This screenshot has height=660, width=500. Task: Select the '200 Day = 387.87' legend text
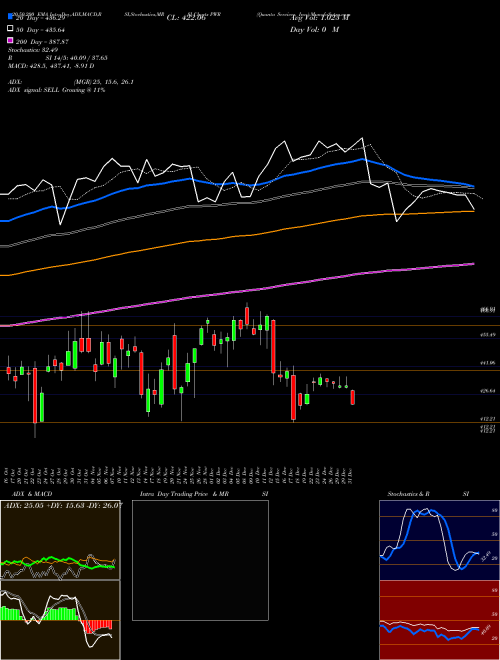coord(42,42)
